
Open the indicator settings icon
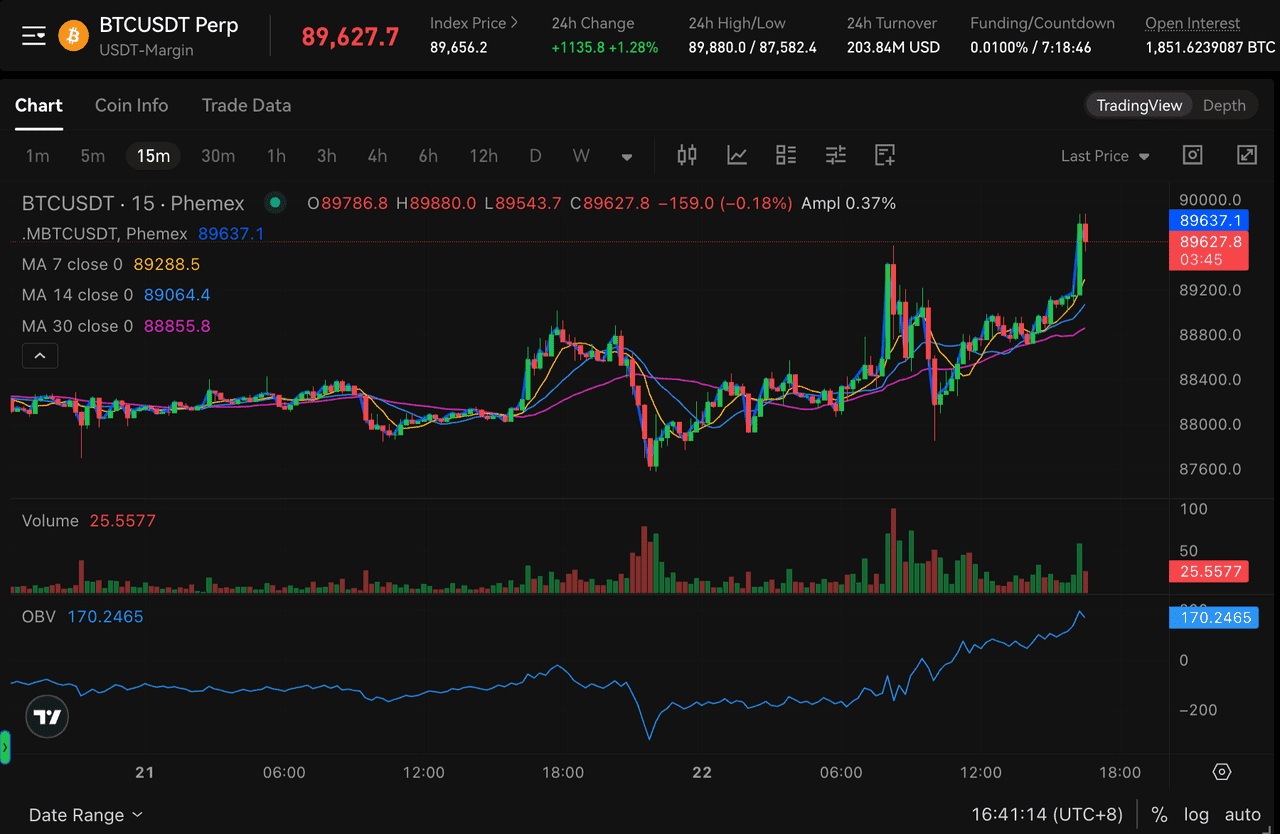pos(836,155)
